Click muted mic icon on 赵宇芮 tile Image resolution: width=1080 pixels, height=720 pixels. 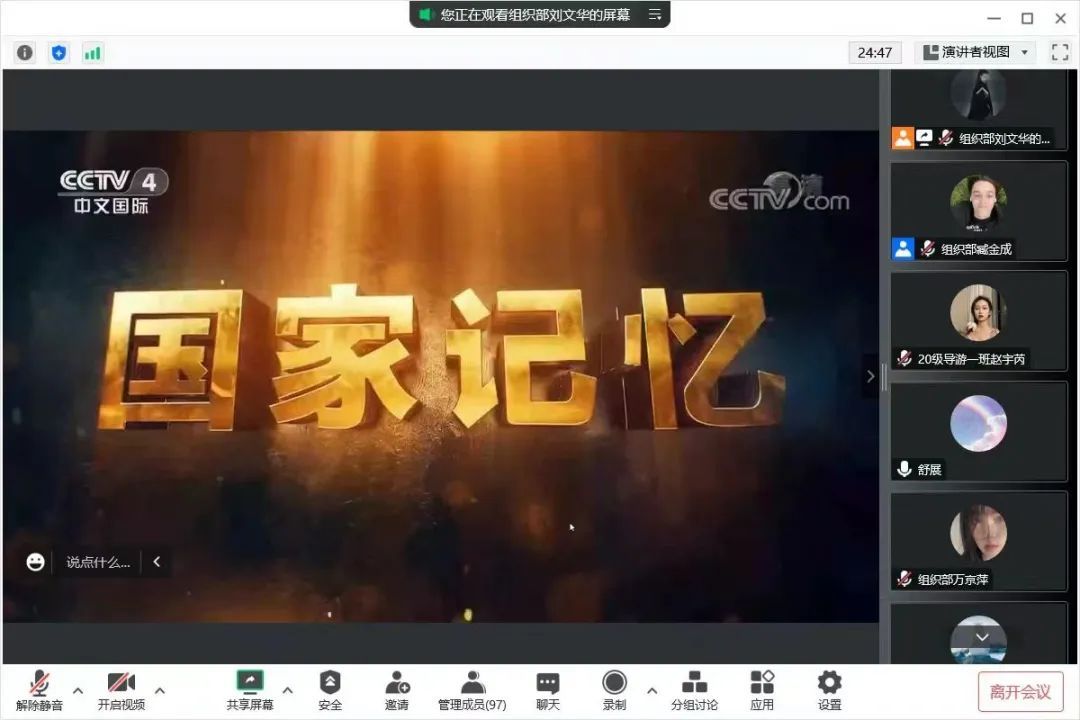point(904,358)
